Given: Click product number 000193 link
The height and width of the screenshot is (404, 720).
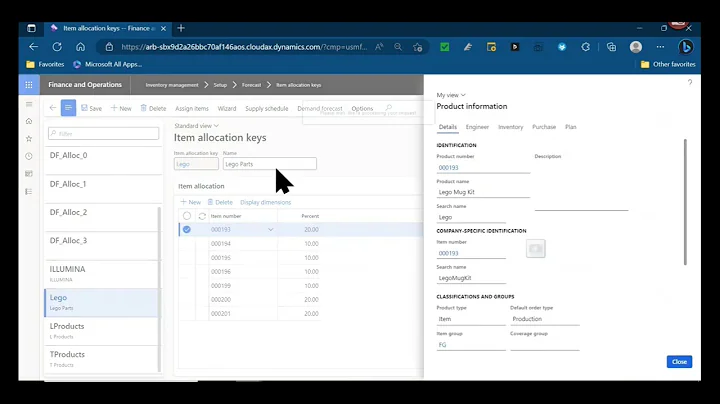Looking at the screenshot, I should coord(448,168).
